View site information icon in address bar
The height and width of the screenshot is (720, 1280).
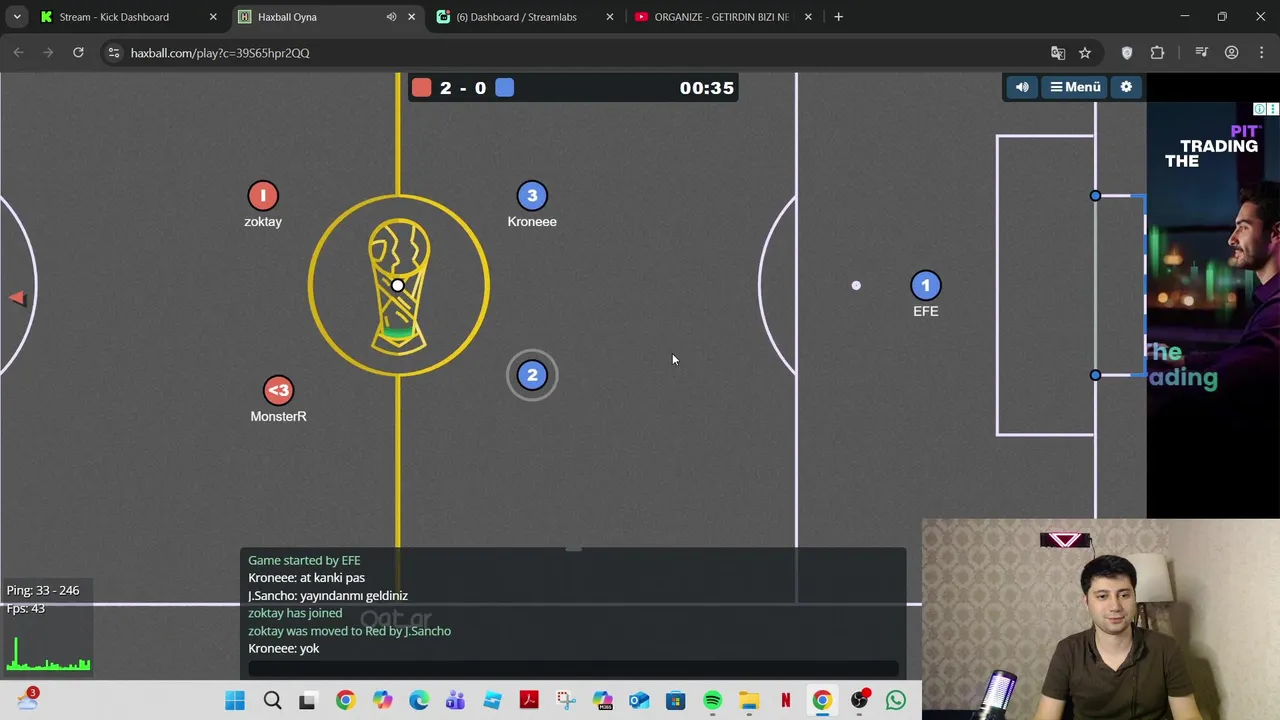click(114, 53)
